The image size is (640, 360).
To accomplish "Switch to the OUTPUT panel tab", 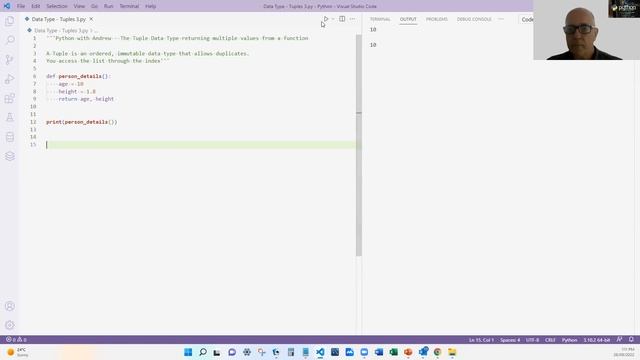I will coord(408,19).
